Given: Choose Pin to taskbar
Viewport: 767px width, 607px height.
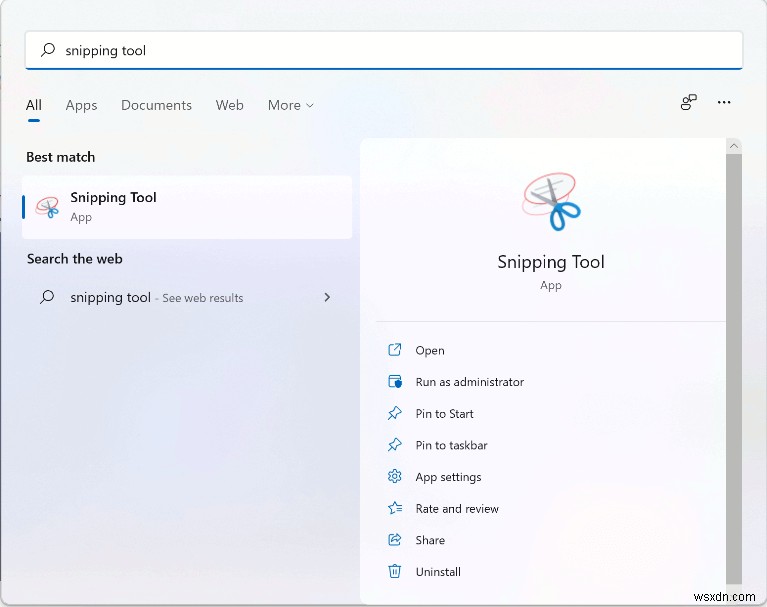Looking at the screenshot, I should (451, 445).
